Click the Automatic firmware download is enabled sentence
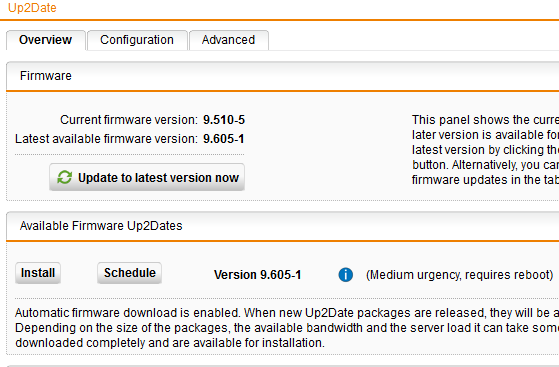 (x=287, y=313)
